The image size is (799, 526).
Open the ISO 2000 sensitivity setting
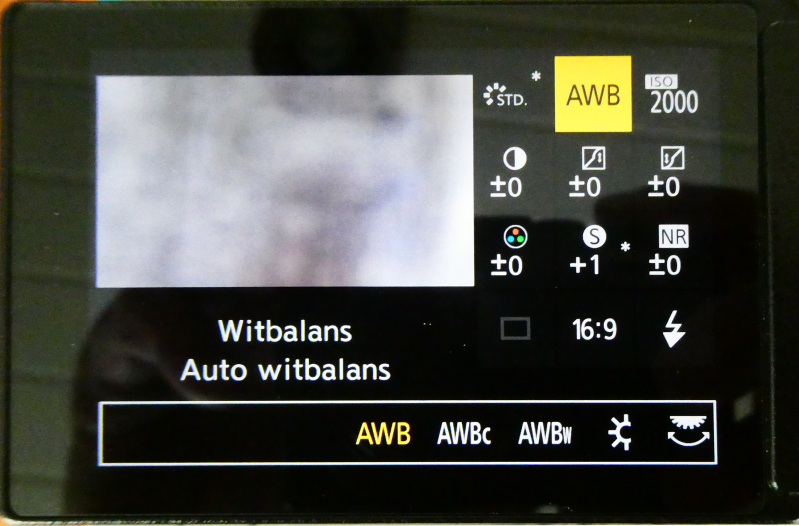[673, 95]
